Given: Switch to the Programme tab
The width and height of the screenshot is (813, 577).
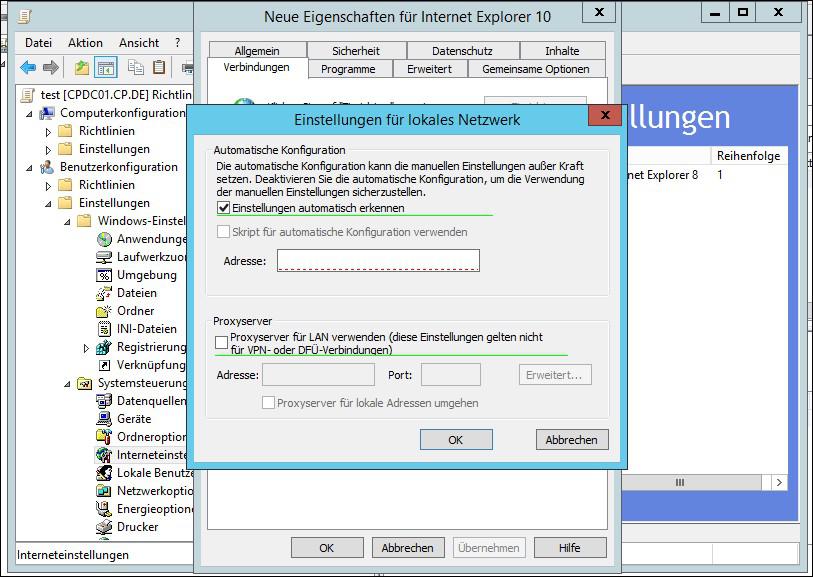Looking at the screenshot, I should [348, 69].
